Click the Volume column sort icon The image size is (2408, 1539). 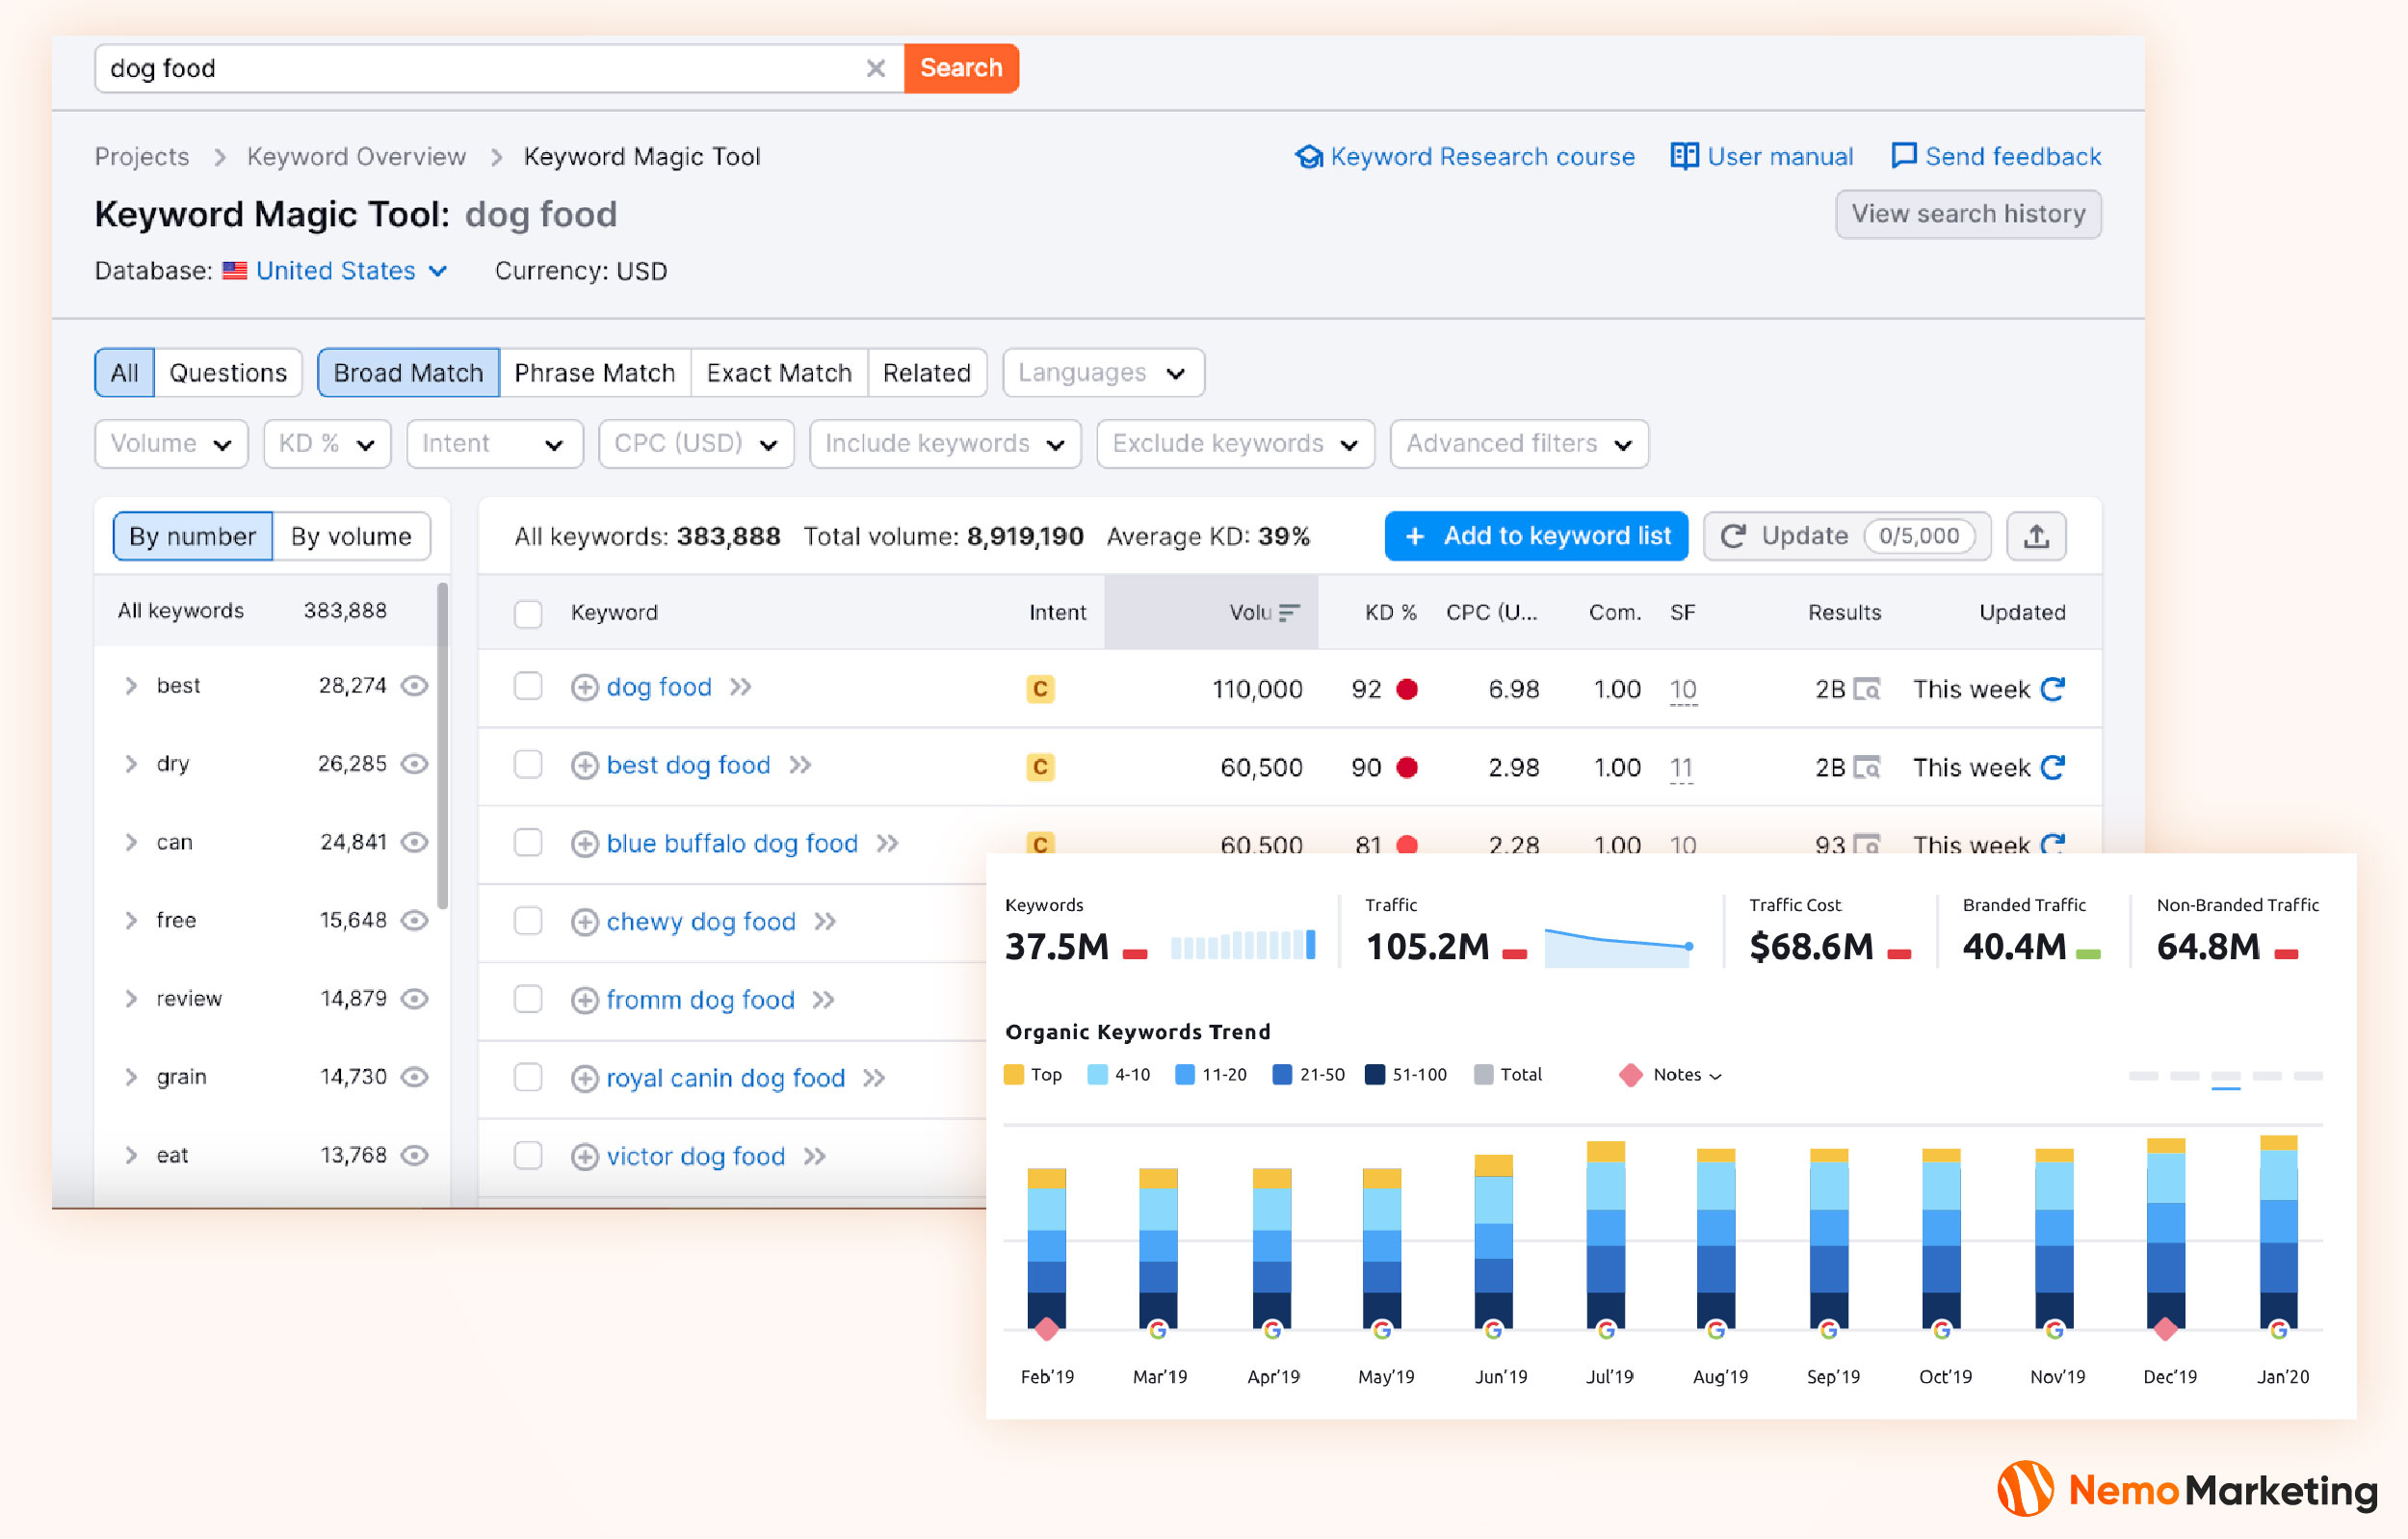click(1289, 612)
